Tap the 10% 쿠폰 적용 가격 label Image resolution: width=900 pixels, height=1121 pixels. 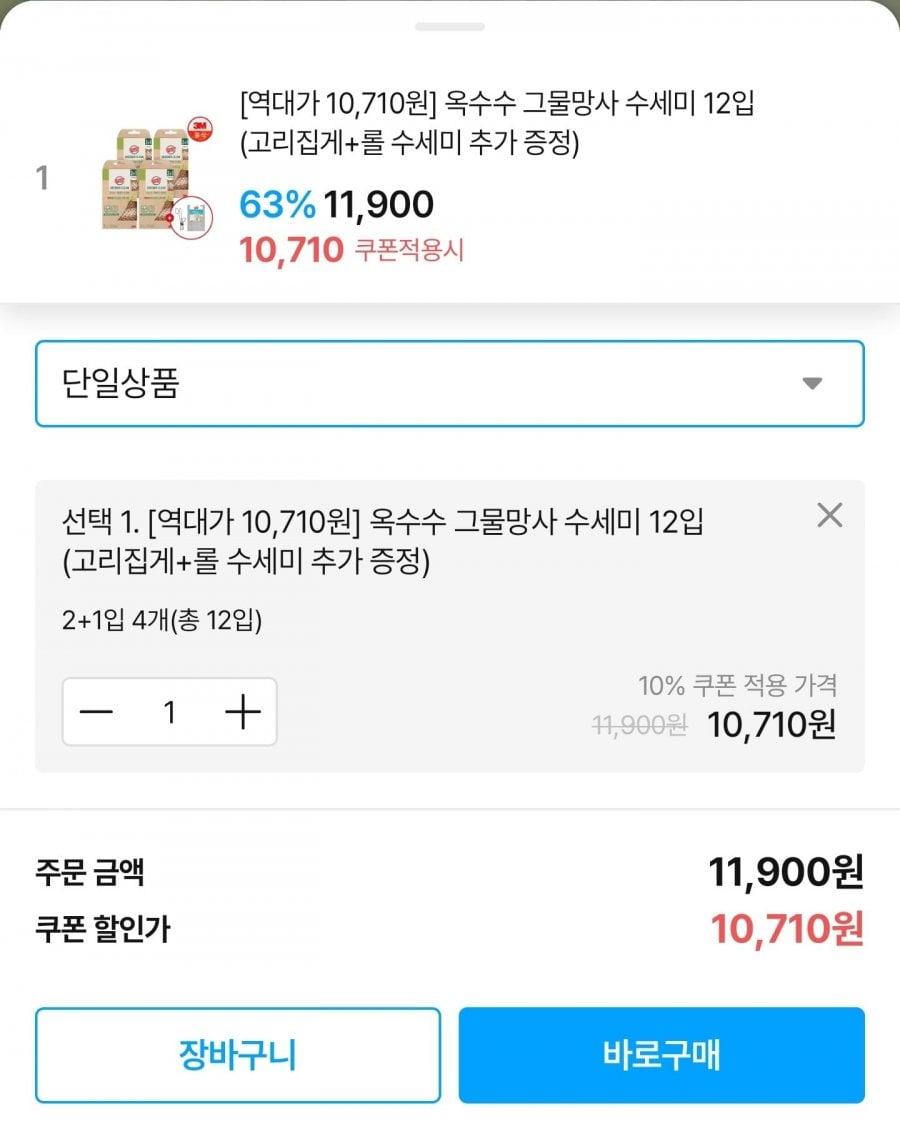tap(738, 685)
